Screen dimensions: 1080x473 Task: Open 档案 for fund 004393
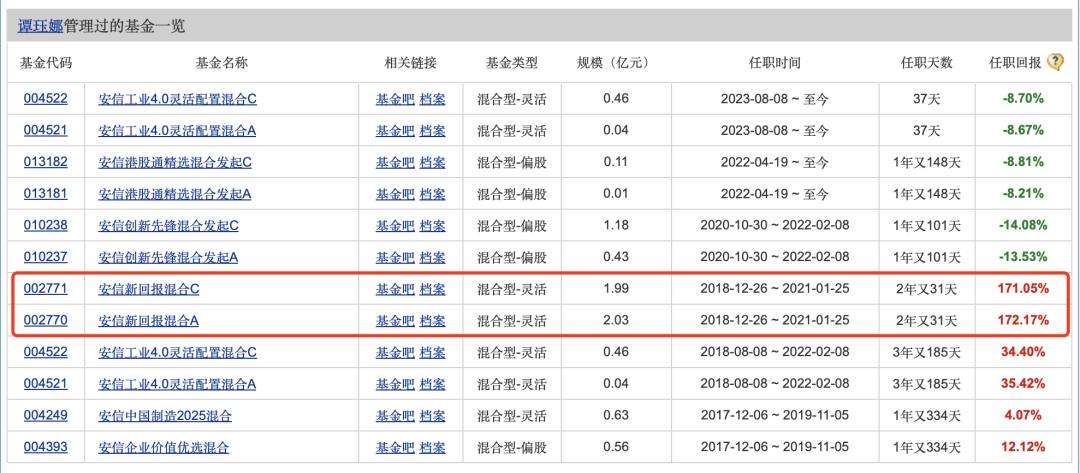coord(433,448)
